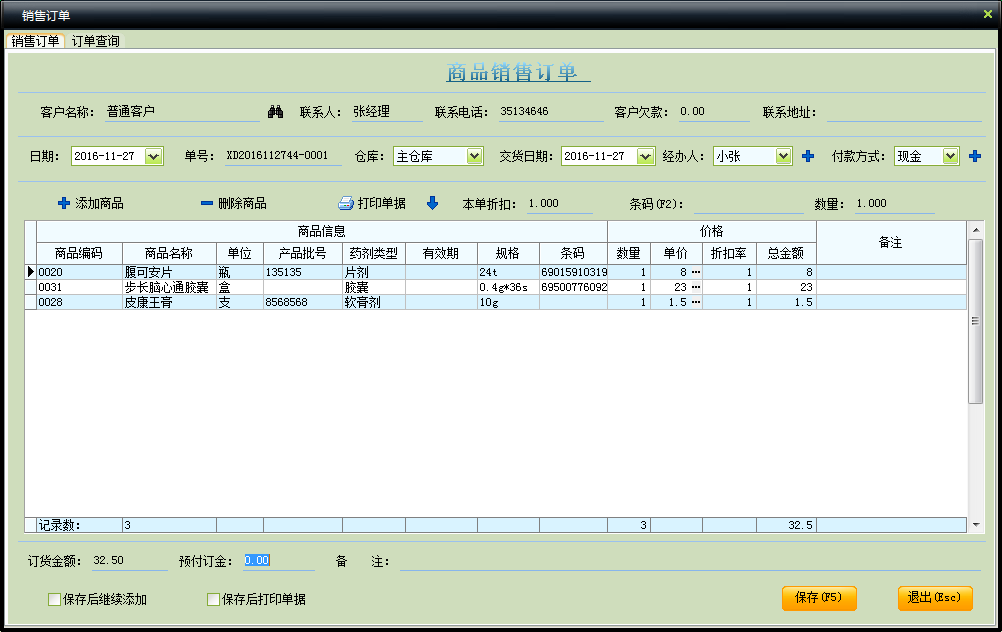Click the 商品编码 column header
This screenshot has width=1002, height=632.
79,254
